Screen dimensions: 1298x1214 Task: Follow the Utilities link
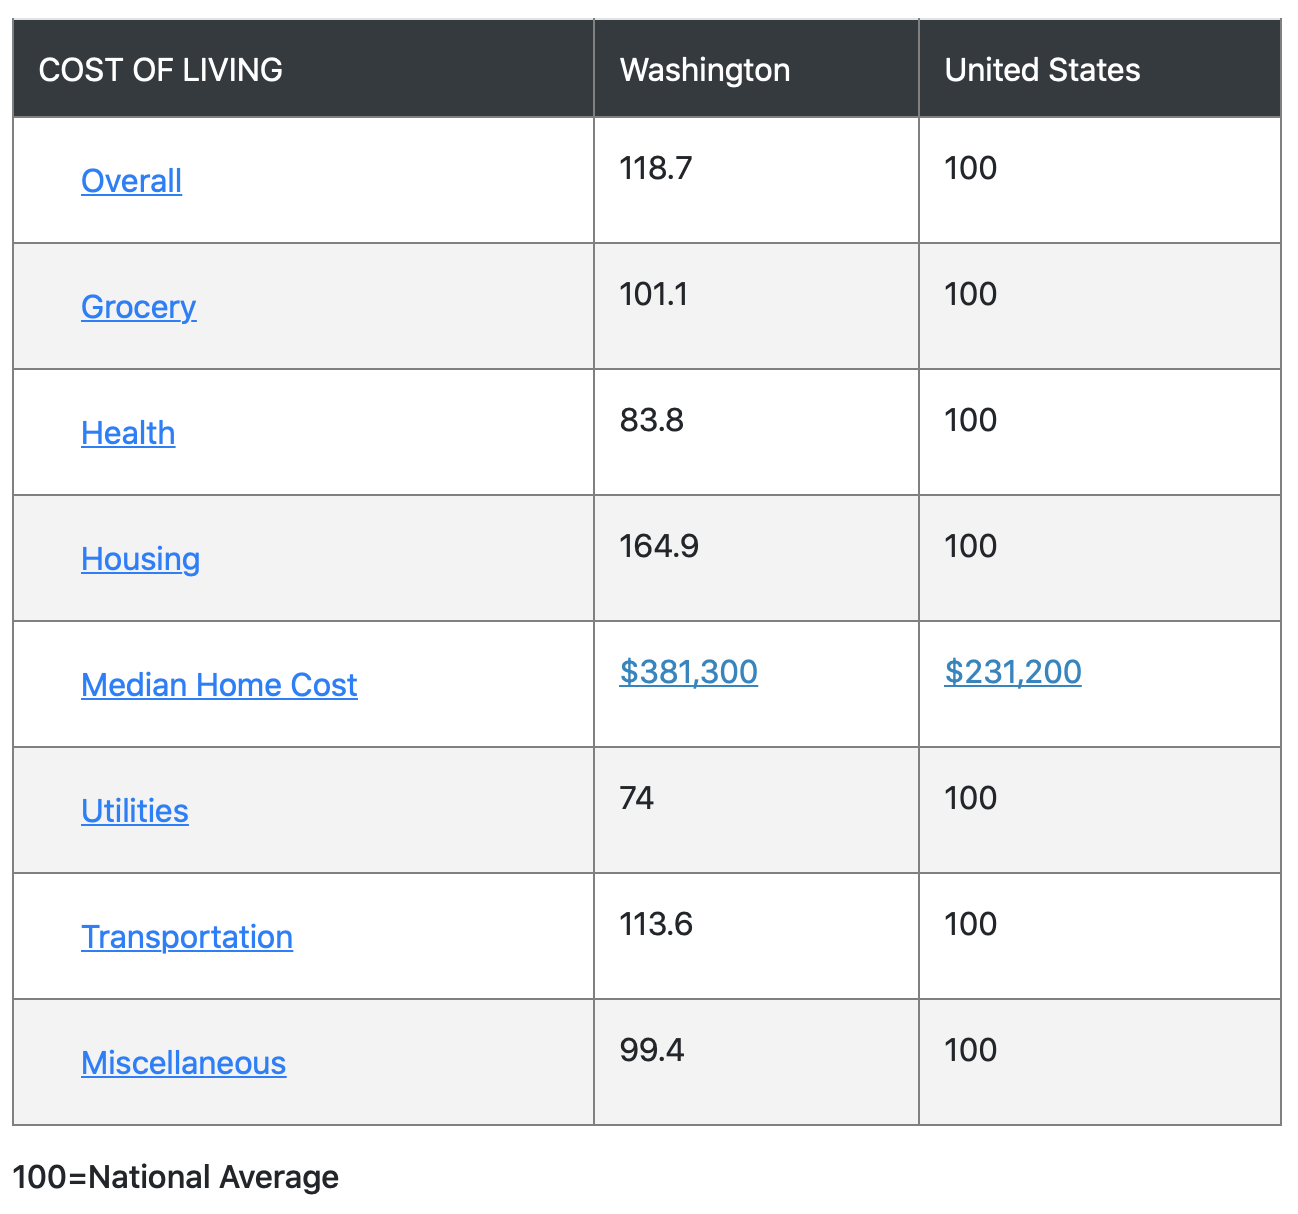coord(134,811)
